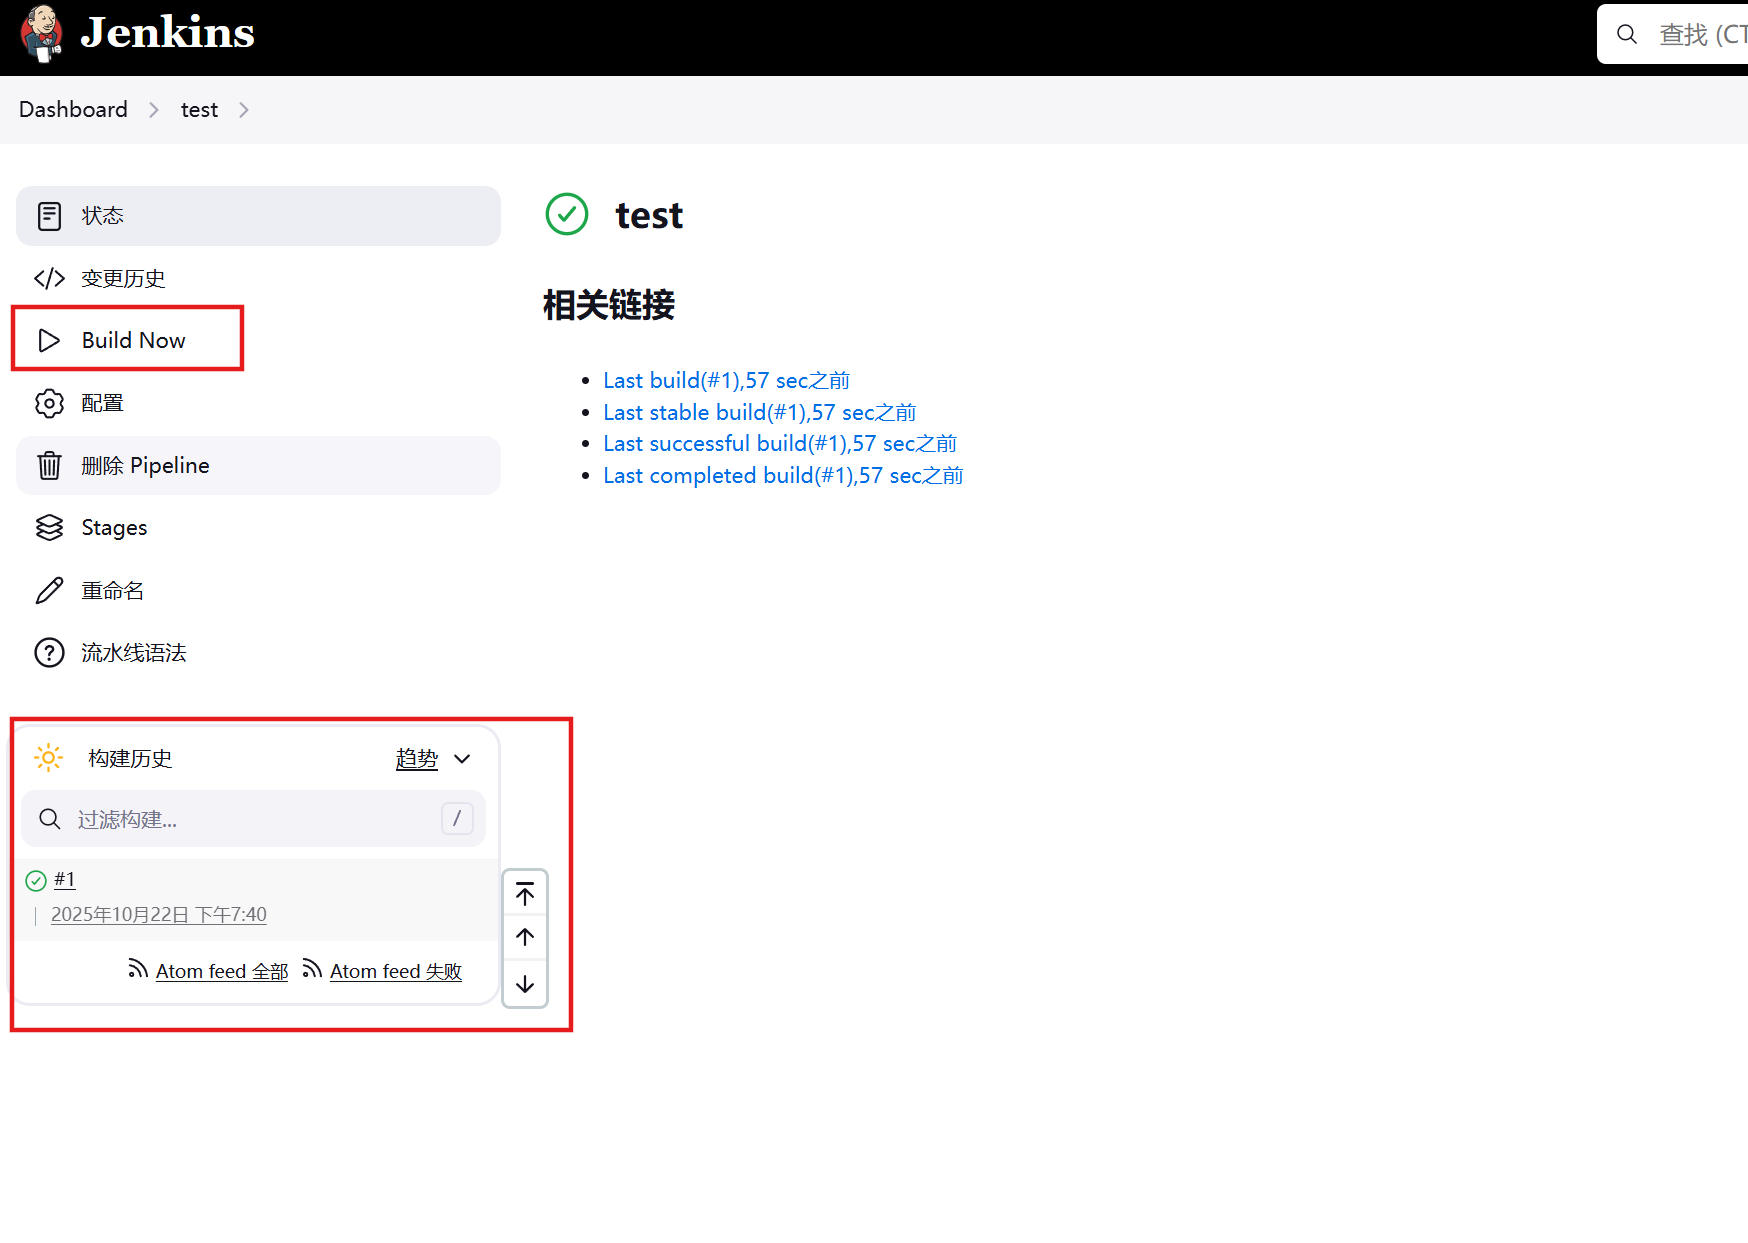
Task: Open test breadcrumb link
Action: [199, 110]
